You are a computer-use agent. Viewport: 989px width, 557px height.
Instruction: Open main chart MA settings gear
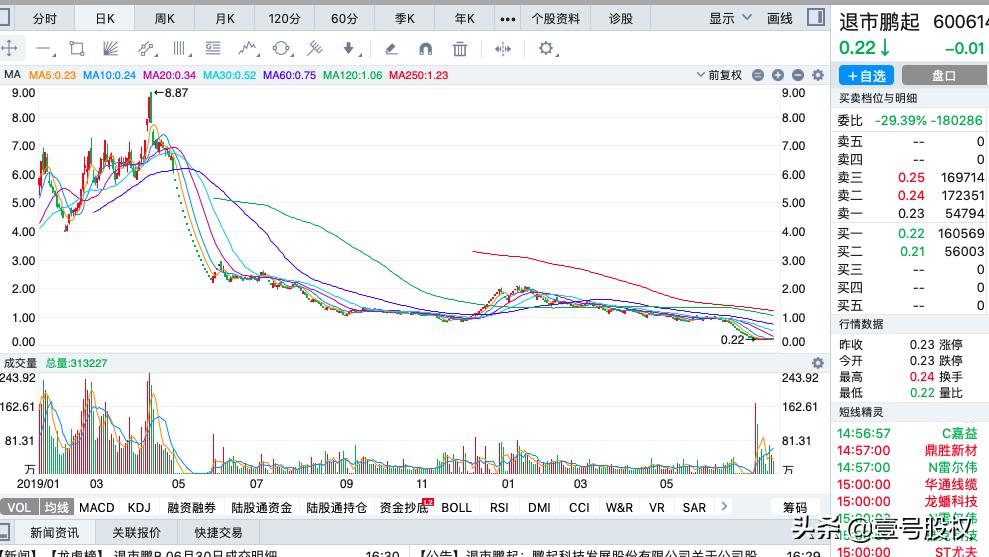point(818,75)
